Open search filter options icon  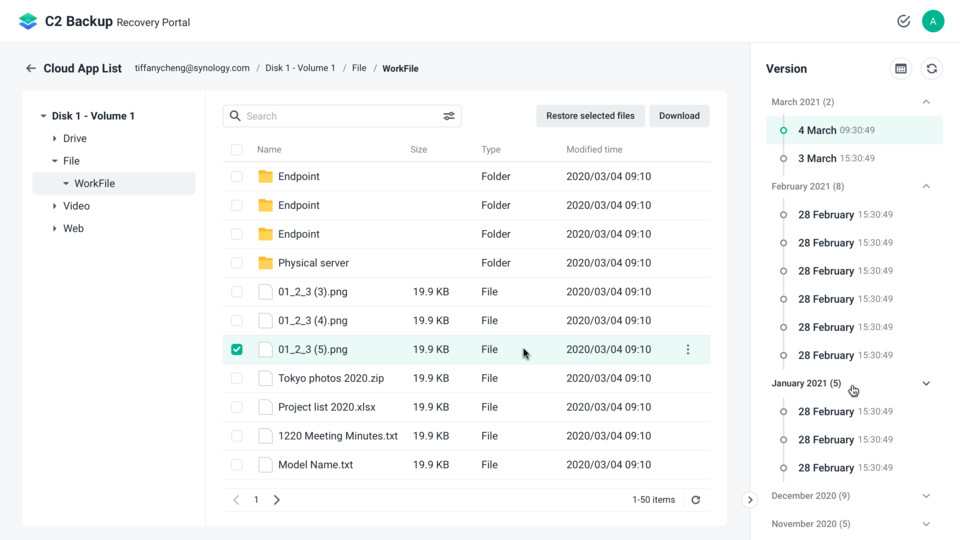pos(449,116)
